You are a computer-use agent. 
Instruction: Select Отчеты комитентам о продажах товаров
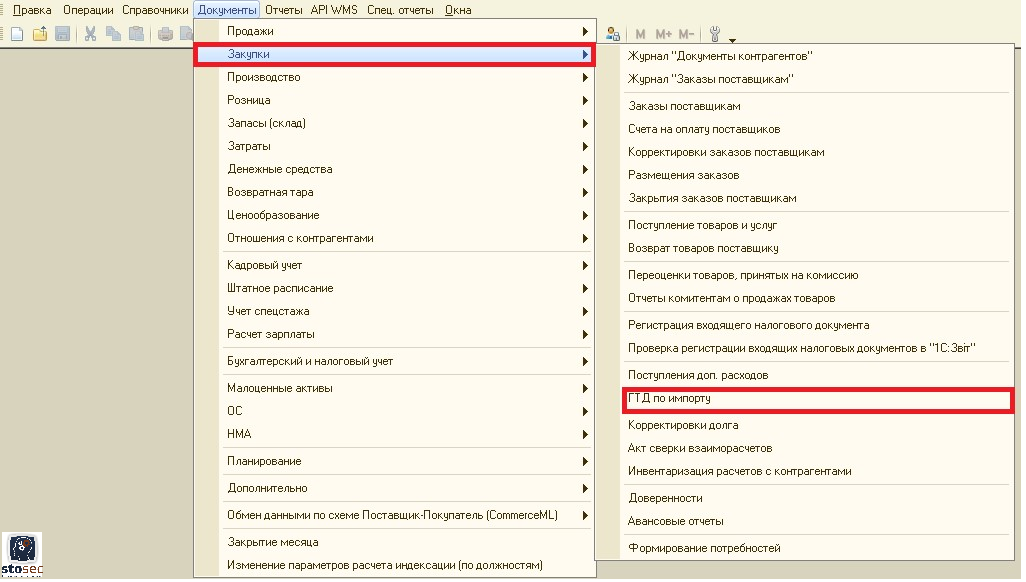pos(805,298)
